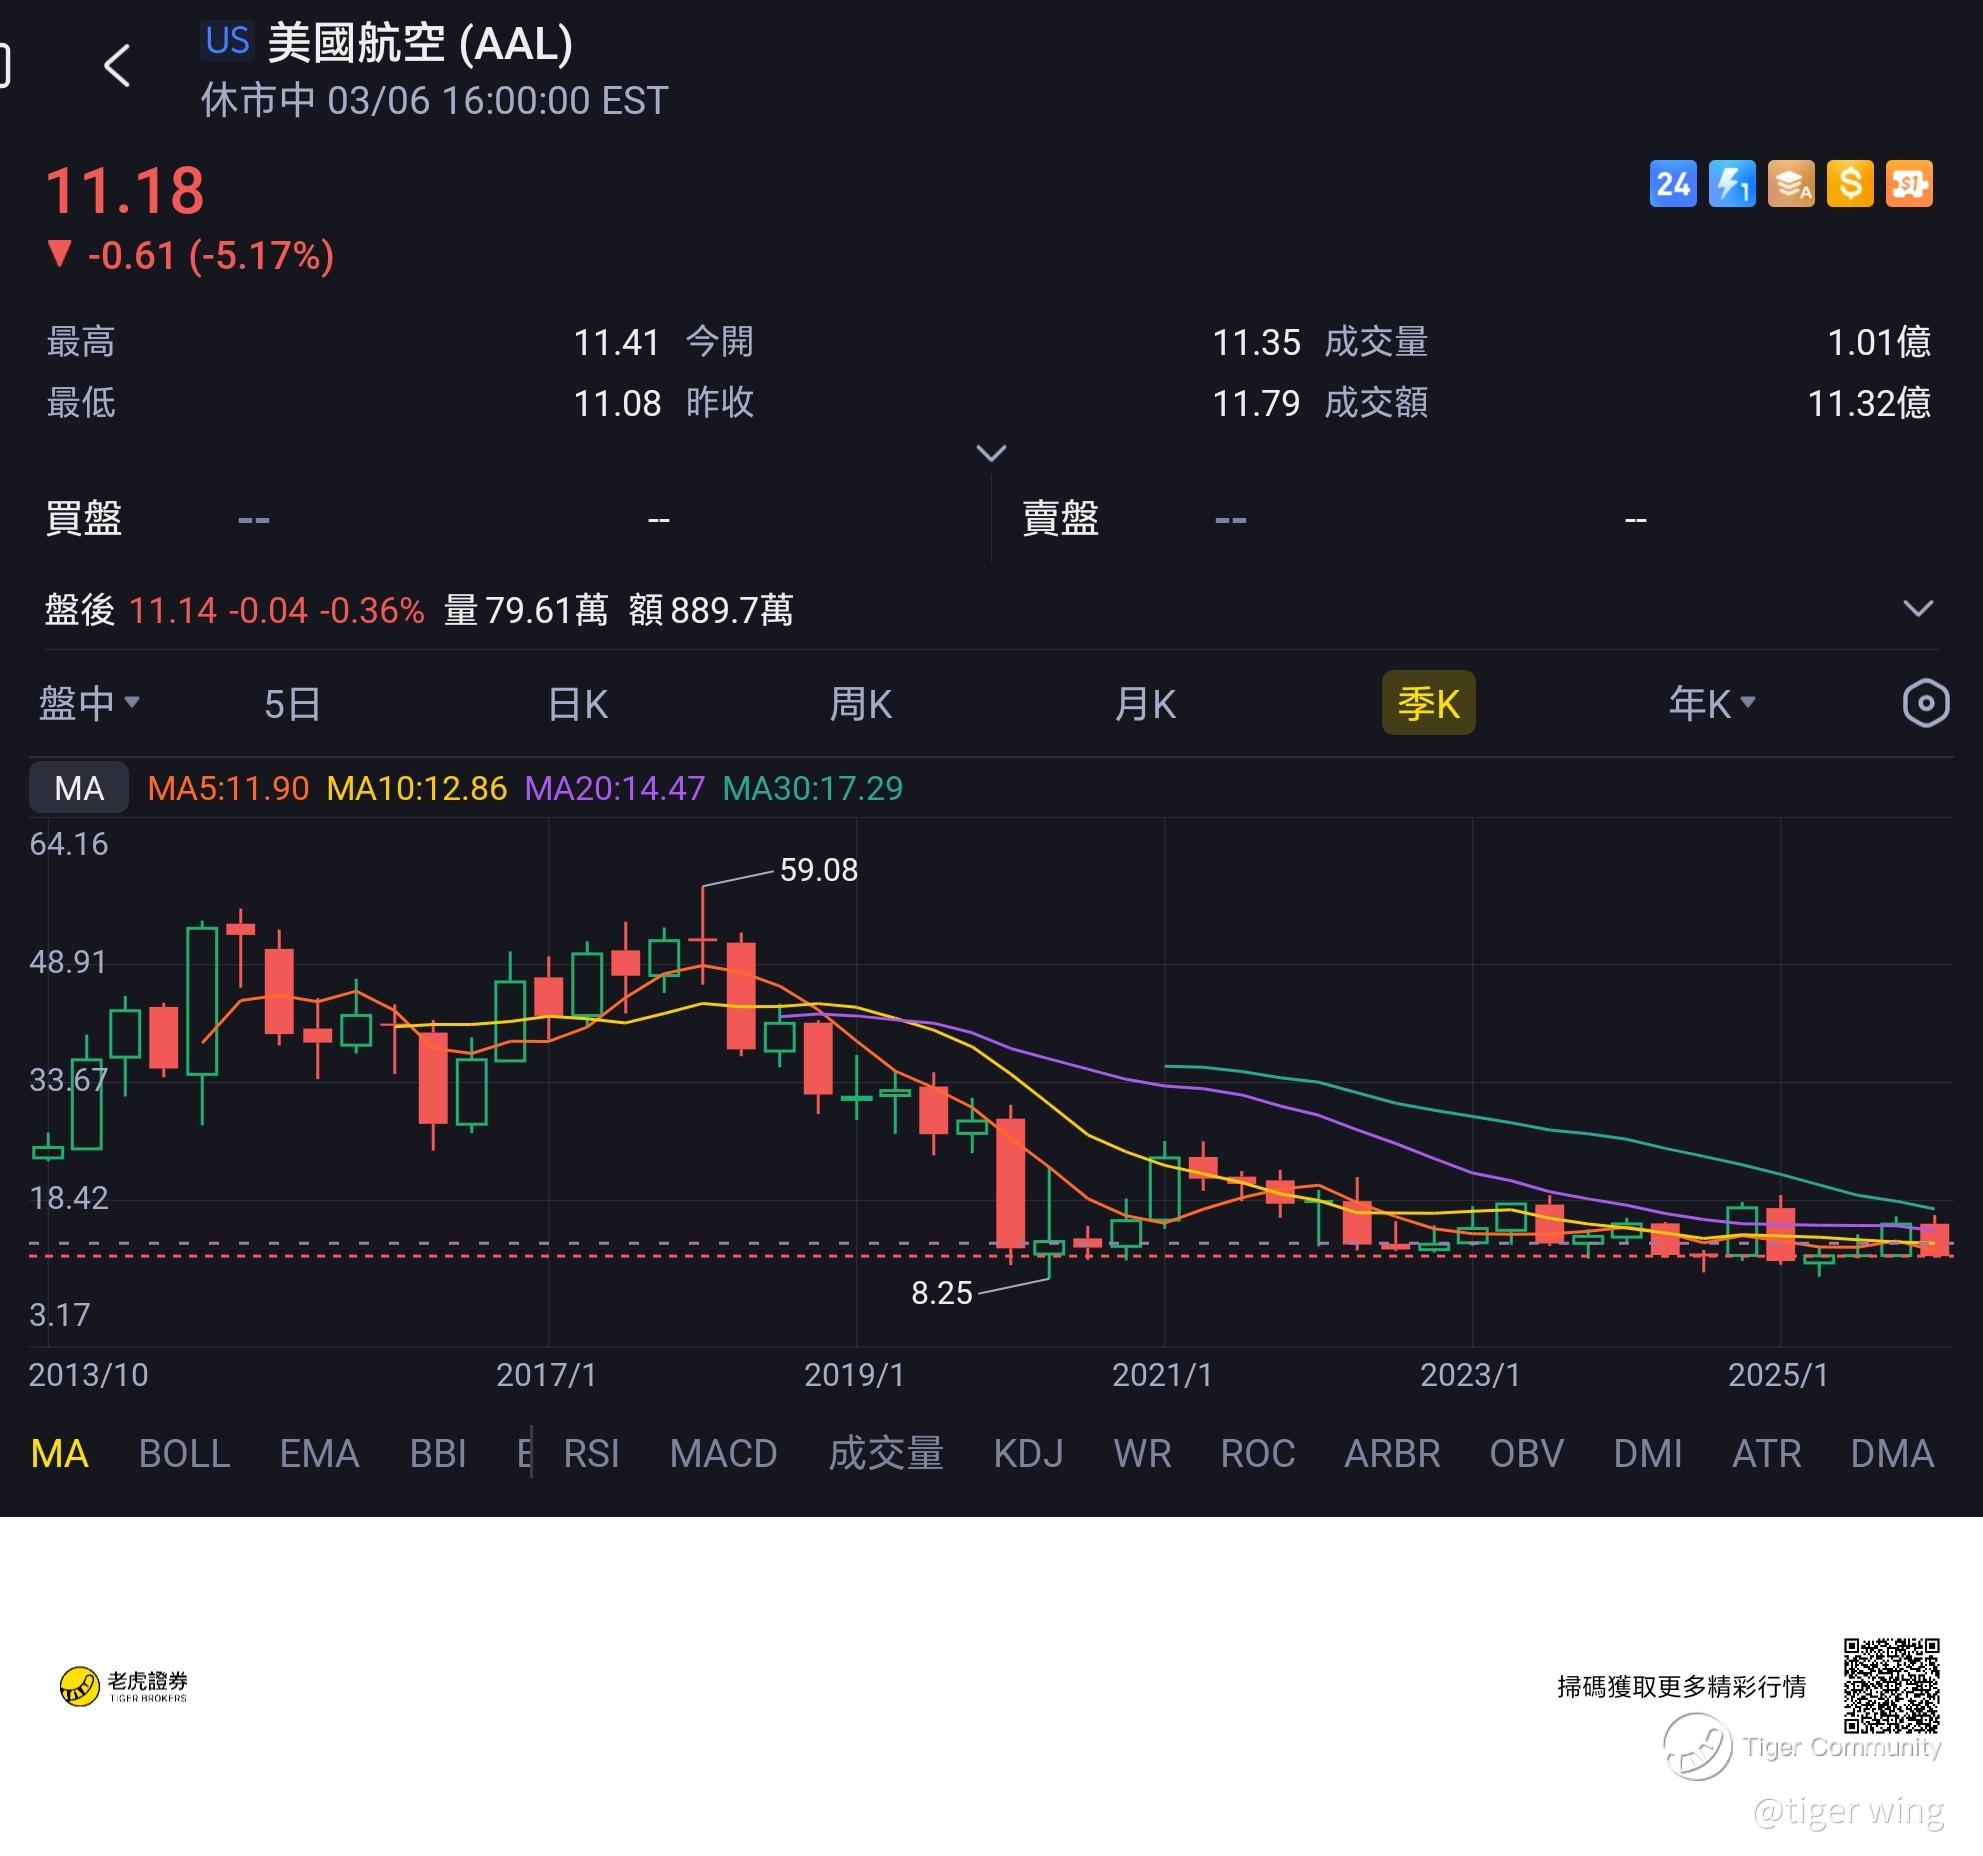Switch to the 月K chart tab
This screenshot has height=1856, width=1983.
click(1145, 704)
